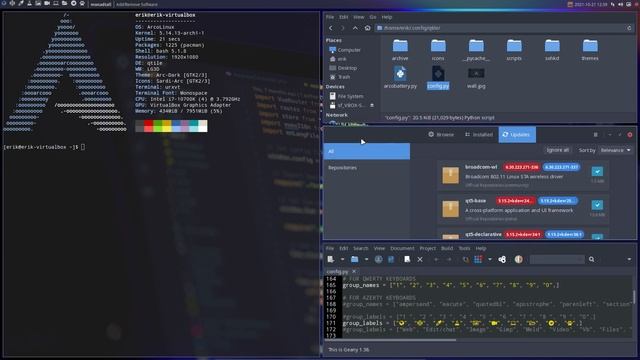Select File System under Devices
This screenshot has height=360, width=640.
click(347, 96)
